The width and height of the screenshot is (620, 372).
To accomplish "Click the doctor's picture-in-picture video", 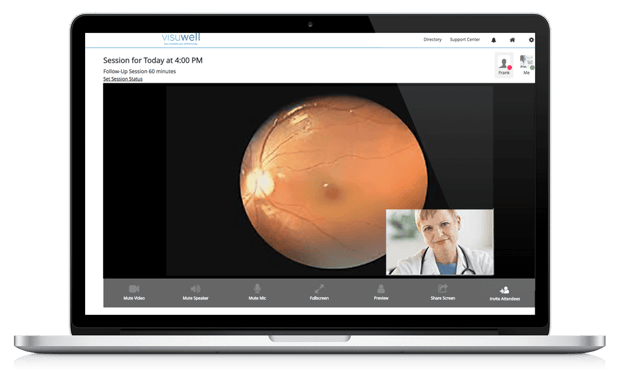I will 440,242.
